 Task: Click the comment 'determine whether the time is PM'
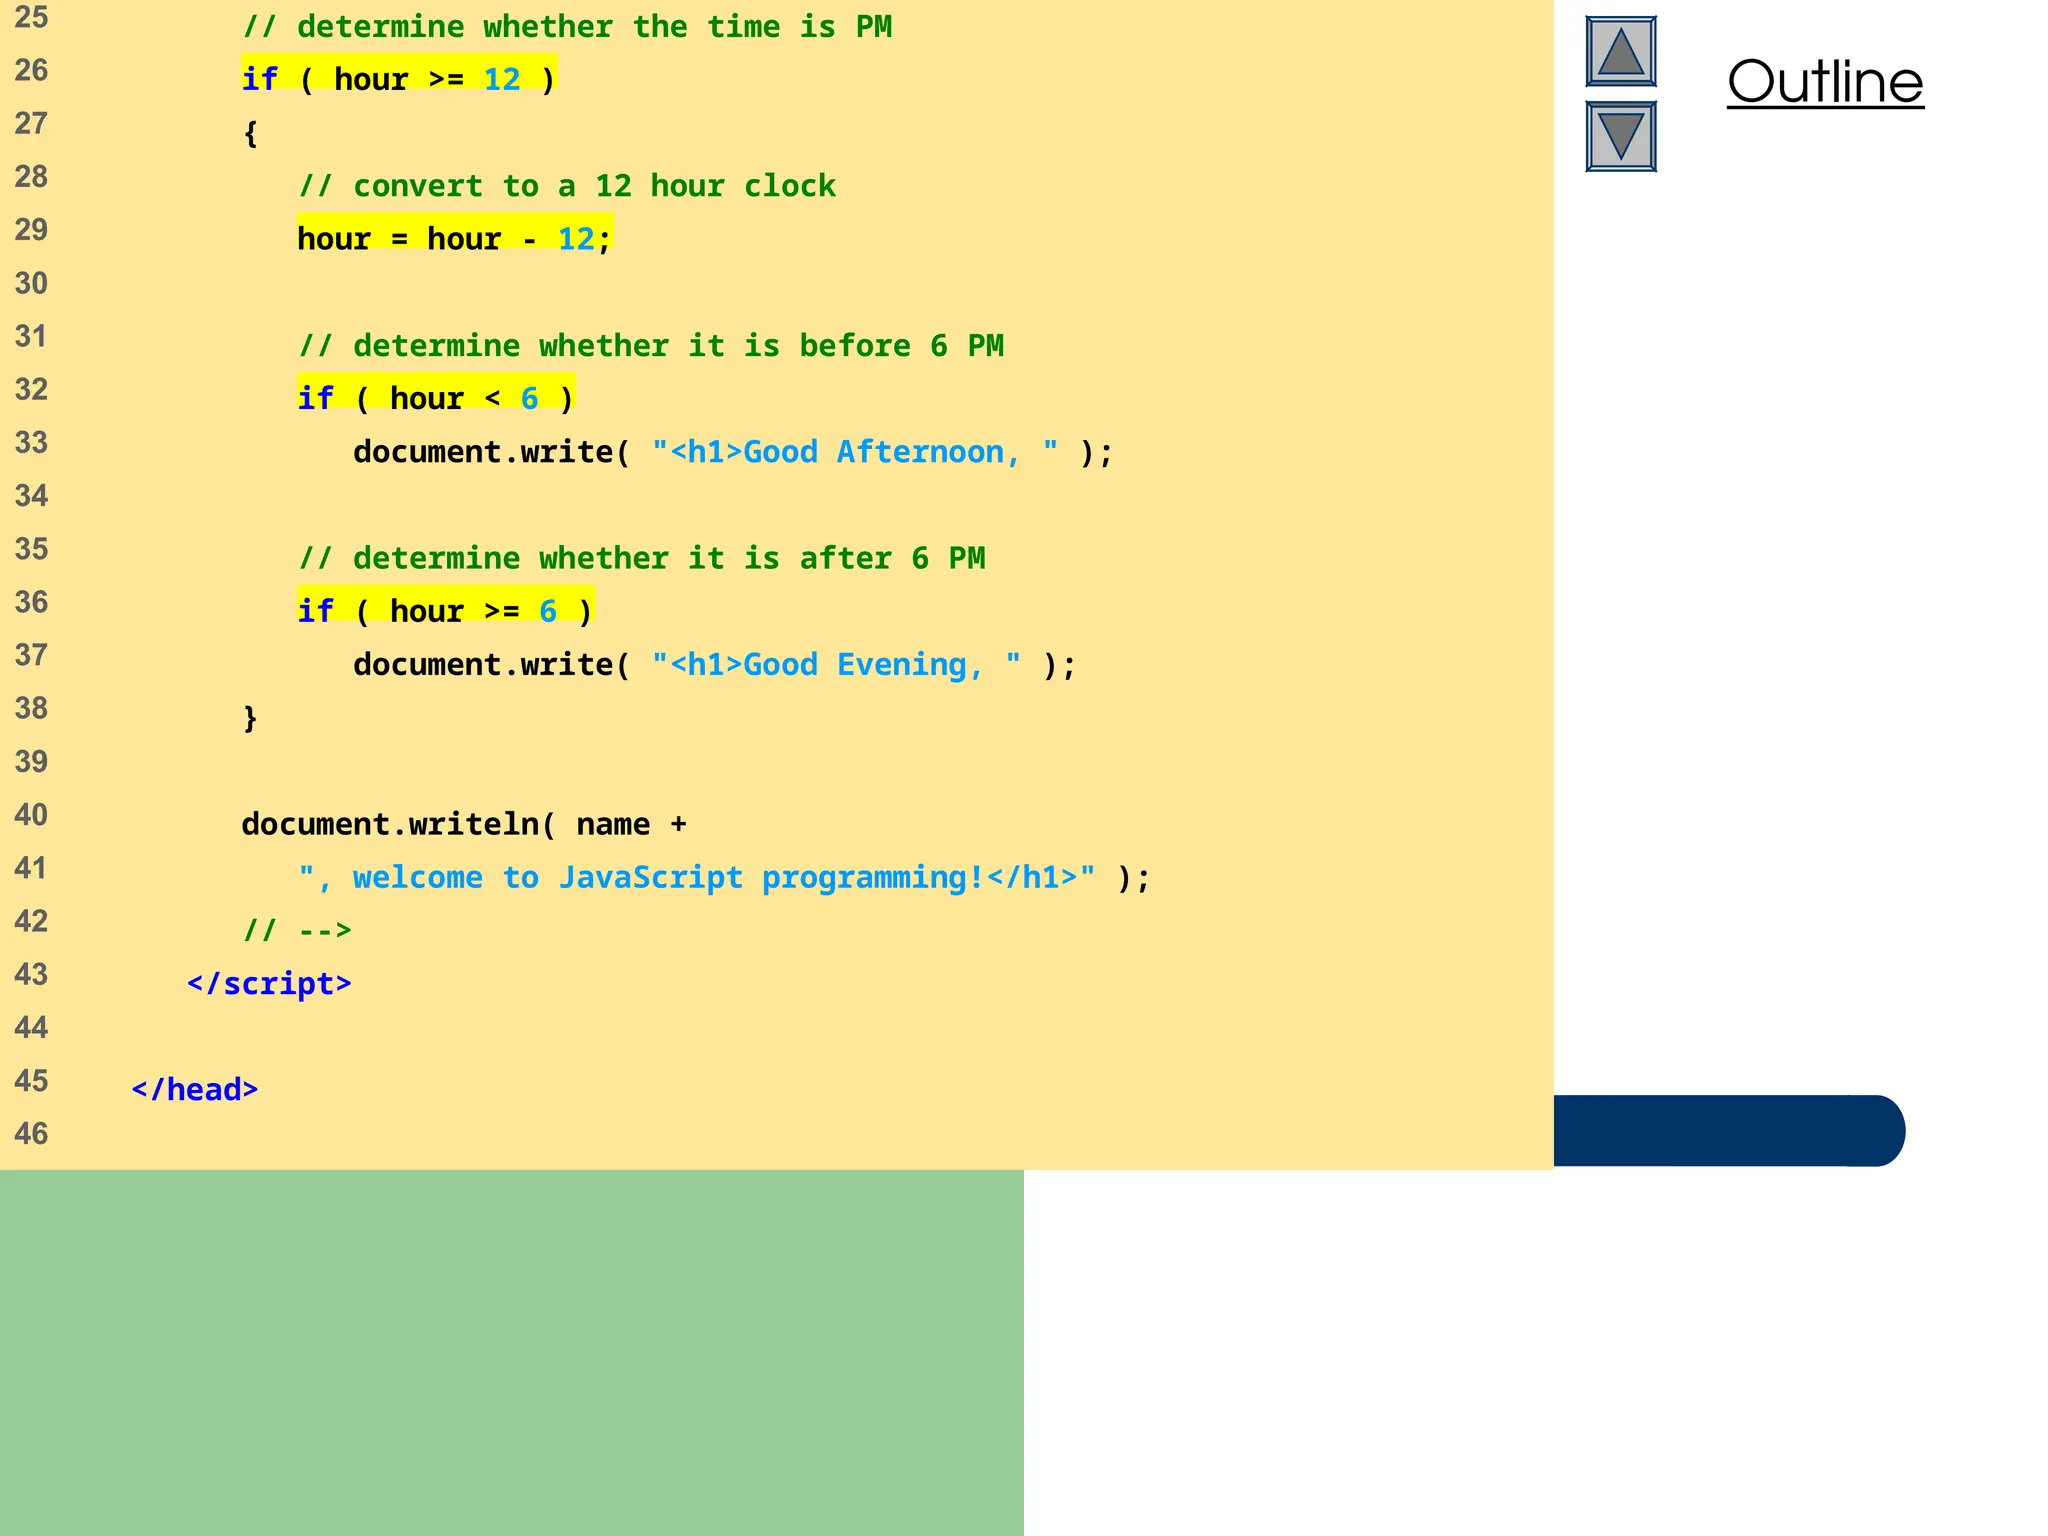point(567,27)
